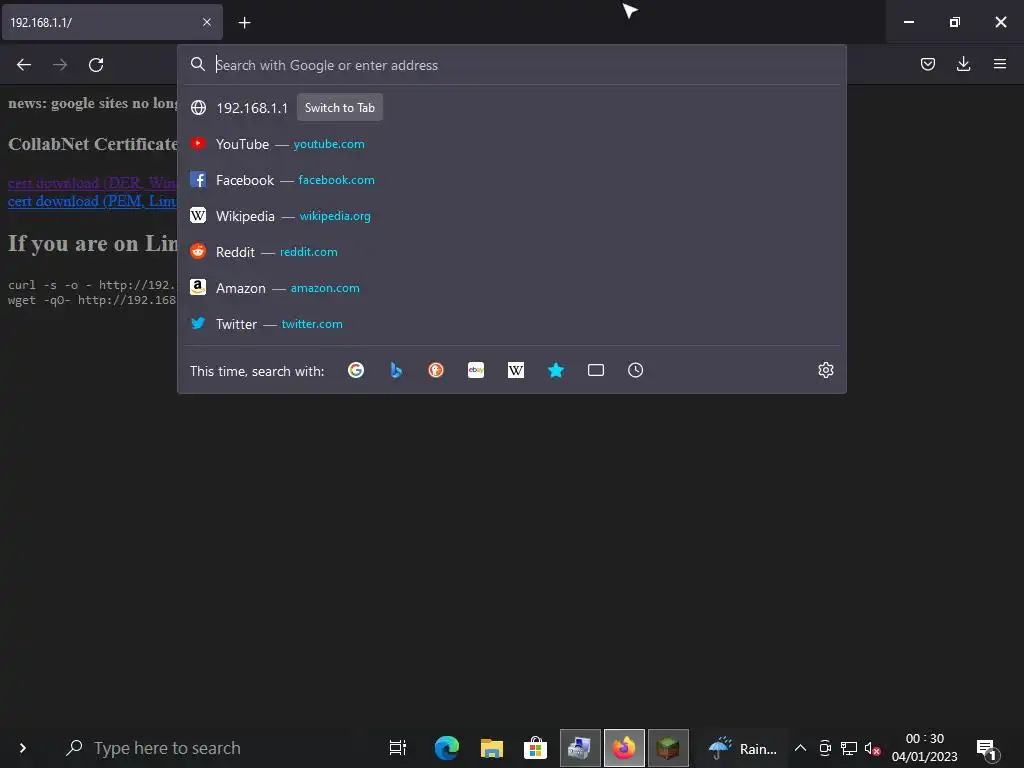
Task: Click the cert download (PEM, Linux) link
Action: click(x=92, y=201)
